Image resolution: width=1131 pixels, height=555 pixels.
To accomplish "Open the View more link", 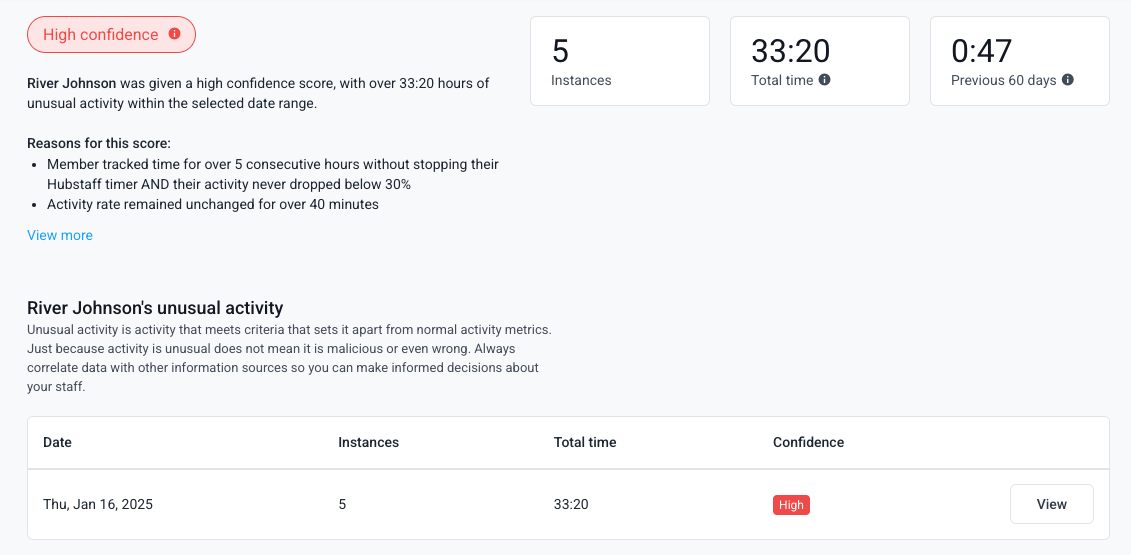I will (x=60, y=235).
